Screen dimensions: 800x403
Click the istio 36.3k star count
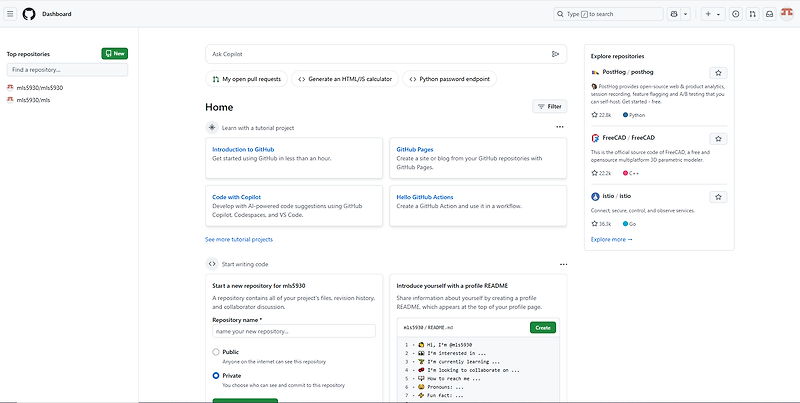coord(601,223)
